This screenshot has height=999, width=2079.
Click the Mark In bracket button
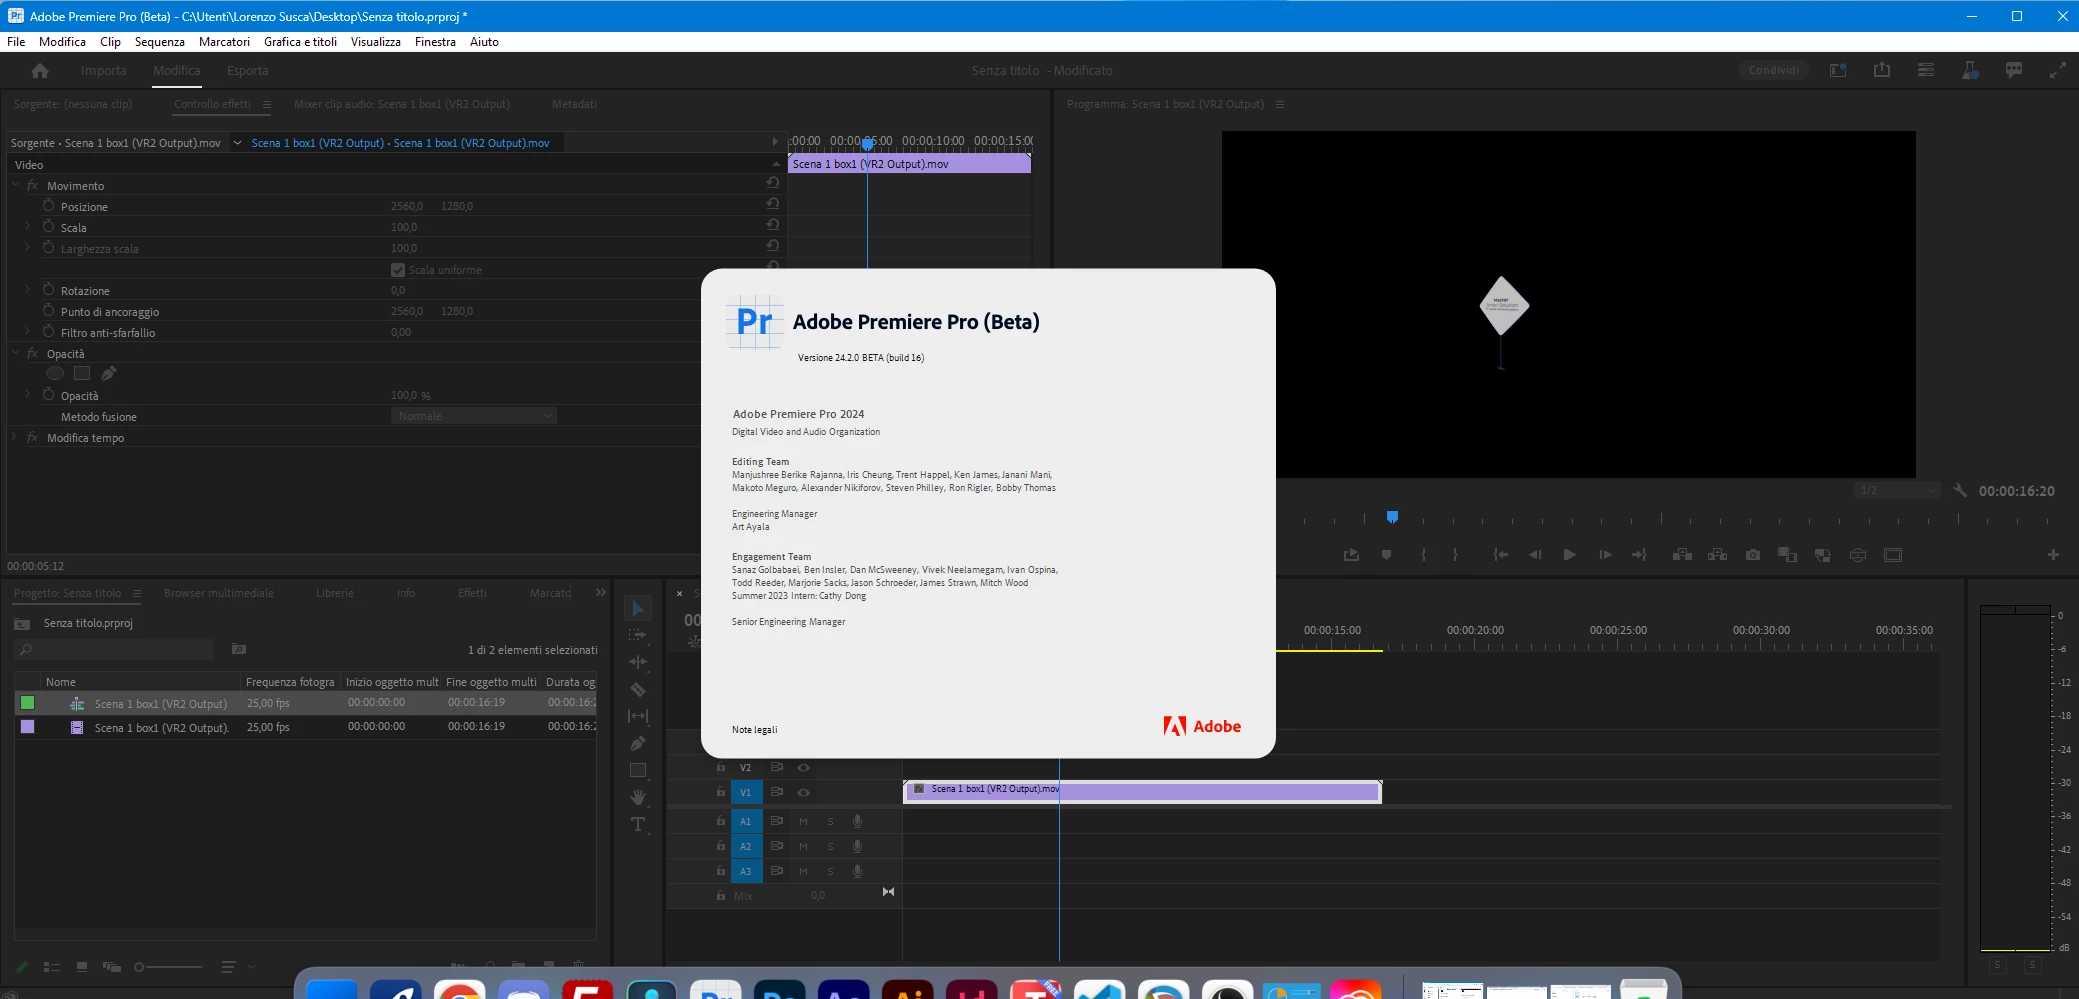pyautogui.click(x=1423, y=555)
